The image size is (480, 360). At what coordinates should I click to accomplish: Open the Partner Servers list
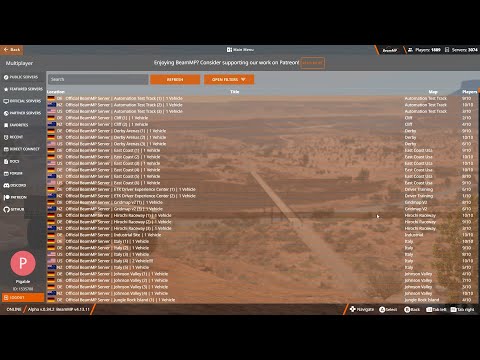coord(22,113)
